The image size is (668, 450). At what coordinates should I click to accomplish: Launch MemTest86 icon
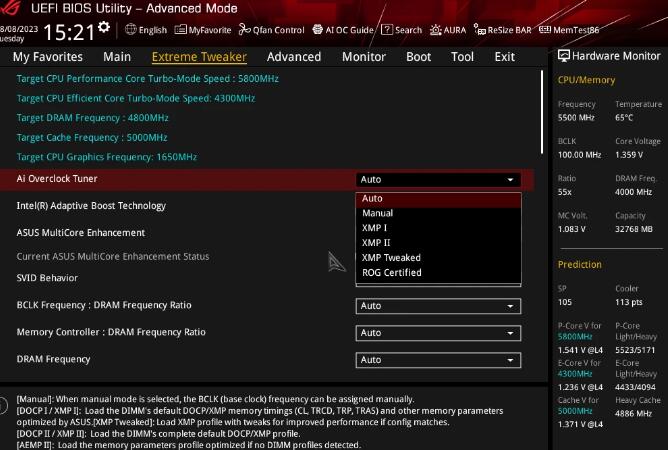544,29
